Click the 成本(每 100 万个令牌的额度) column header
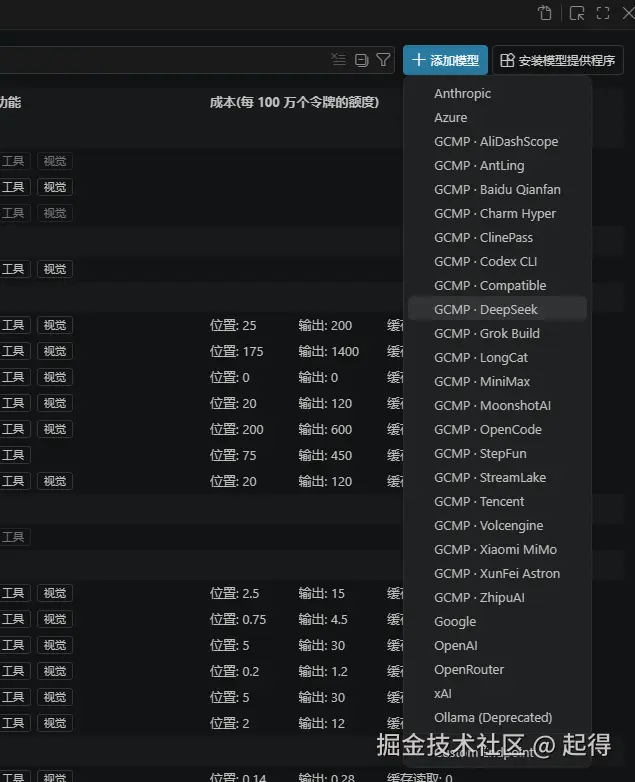 (294, 102)
